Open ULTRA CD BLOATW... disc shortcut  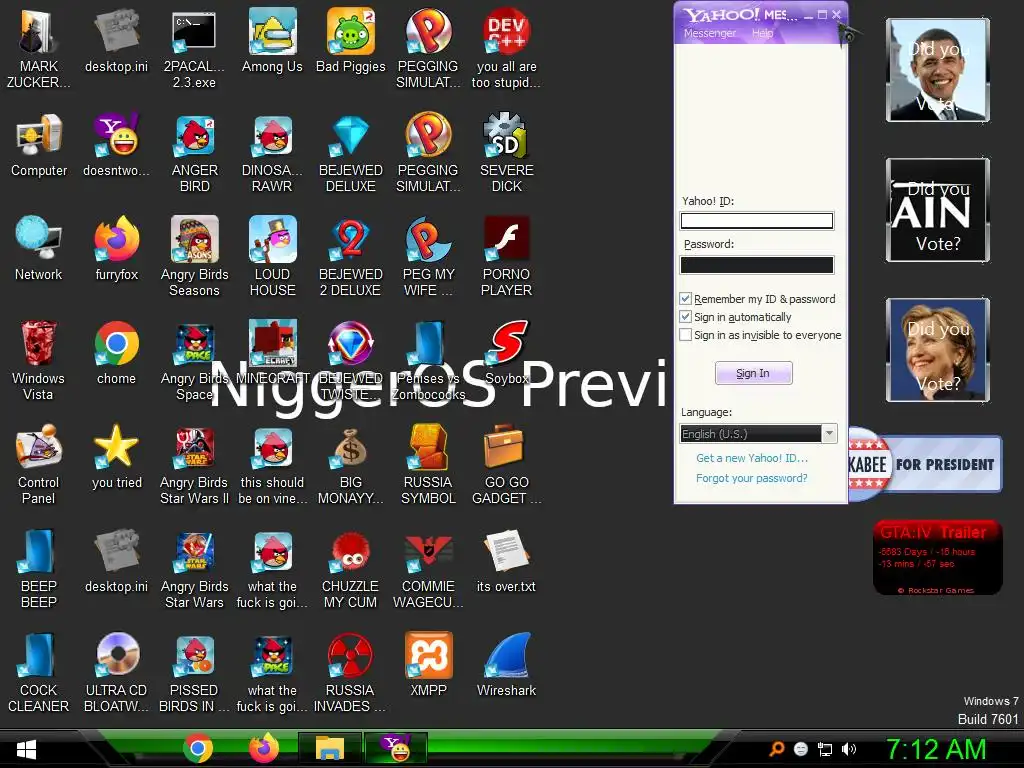[x=117, y=673]
